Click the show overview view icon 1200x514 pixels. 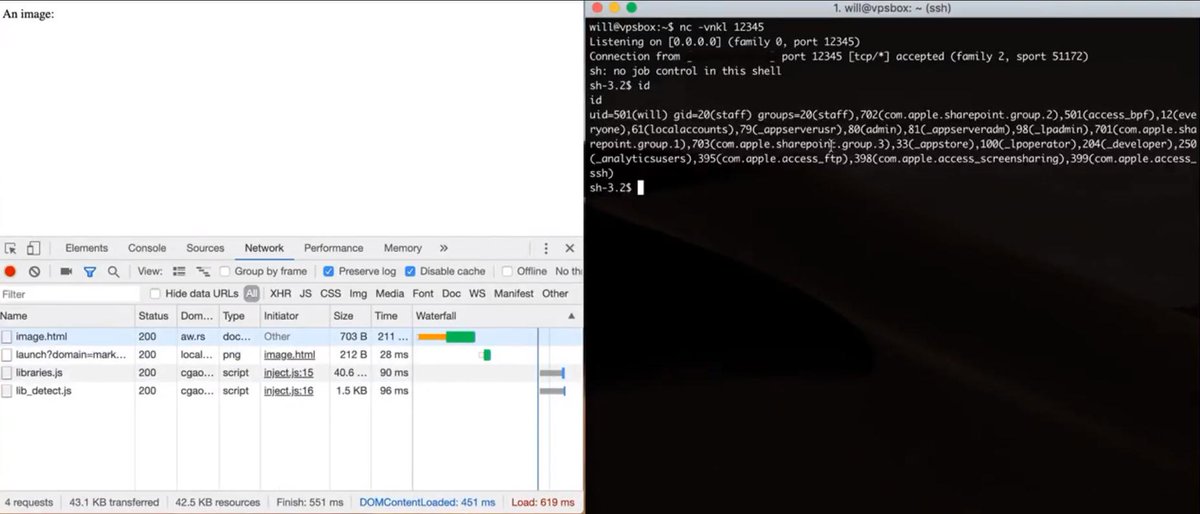(x=203, y=271)
